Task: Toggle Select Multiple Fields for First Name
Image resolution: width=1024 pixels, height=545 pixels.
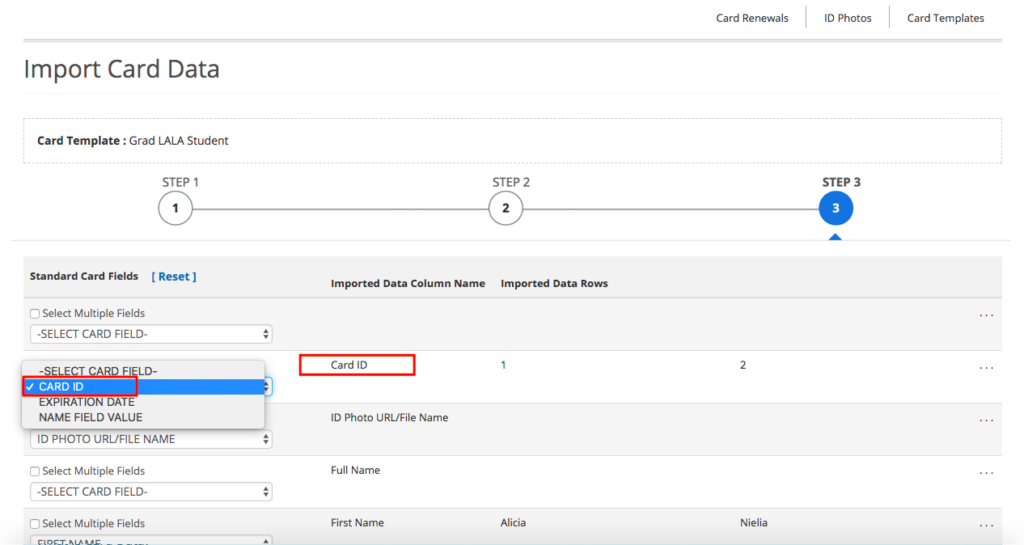Action: click(35, 524)
